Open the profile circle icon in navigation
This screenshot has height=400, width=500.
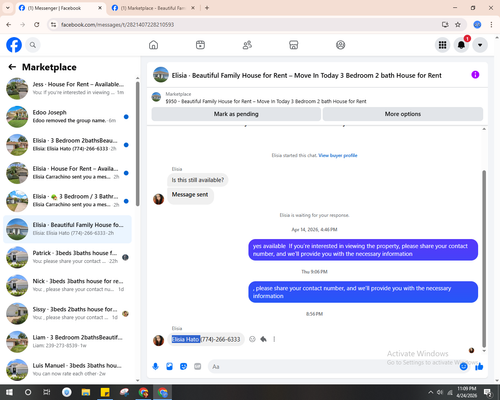[x=340, y=45]
